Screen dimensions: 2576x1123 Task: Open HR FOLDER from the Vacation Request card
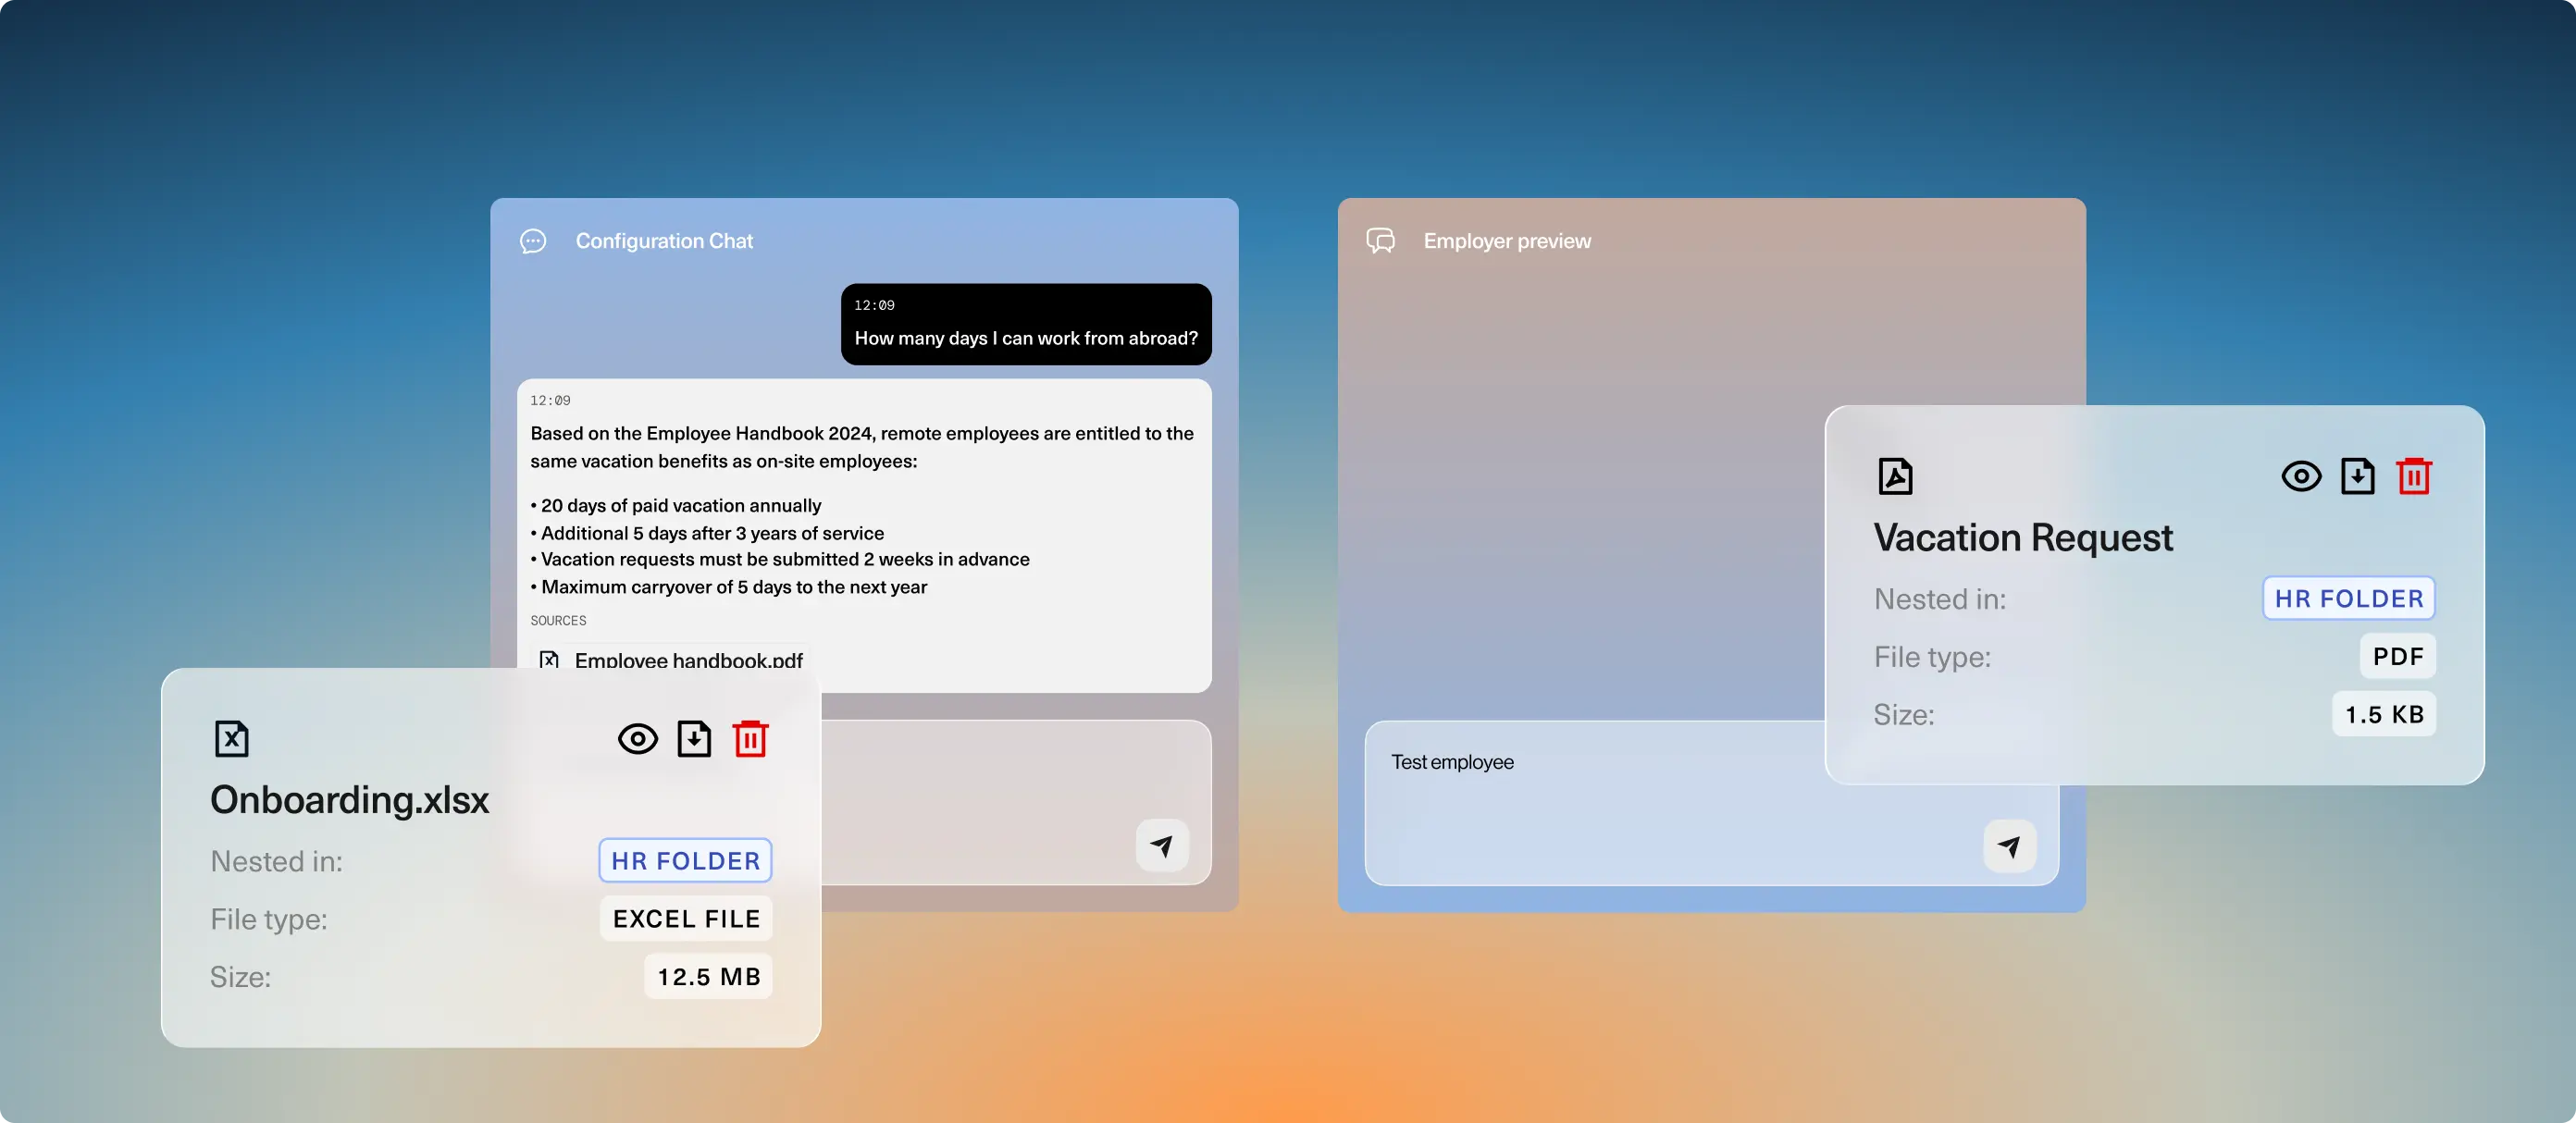tap(2349, 598)
